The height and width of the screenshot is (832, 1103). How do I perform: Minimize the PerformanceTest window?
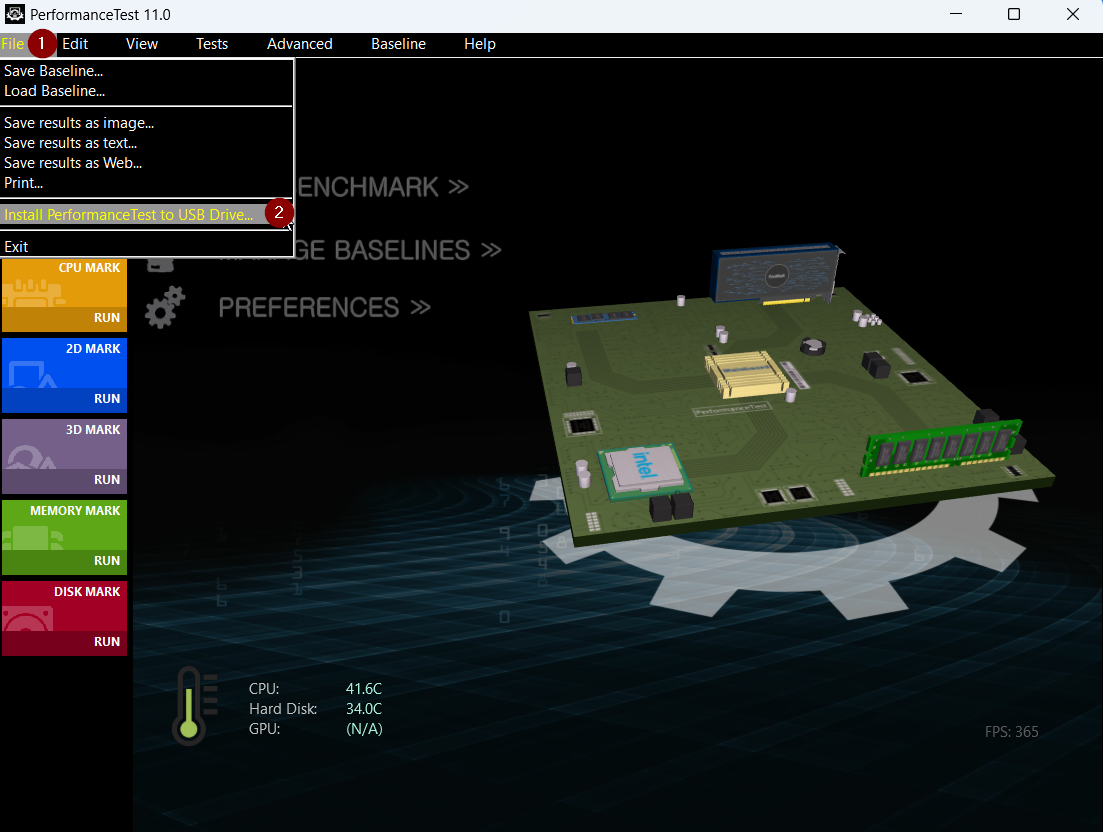coord(956,14)
